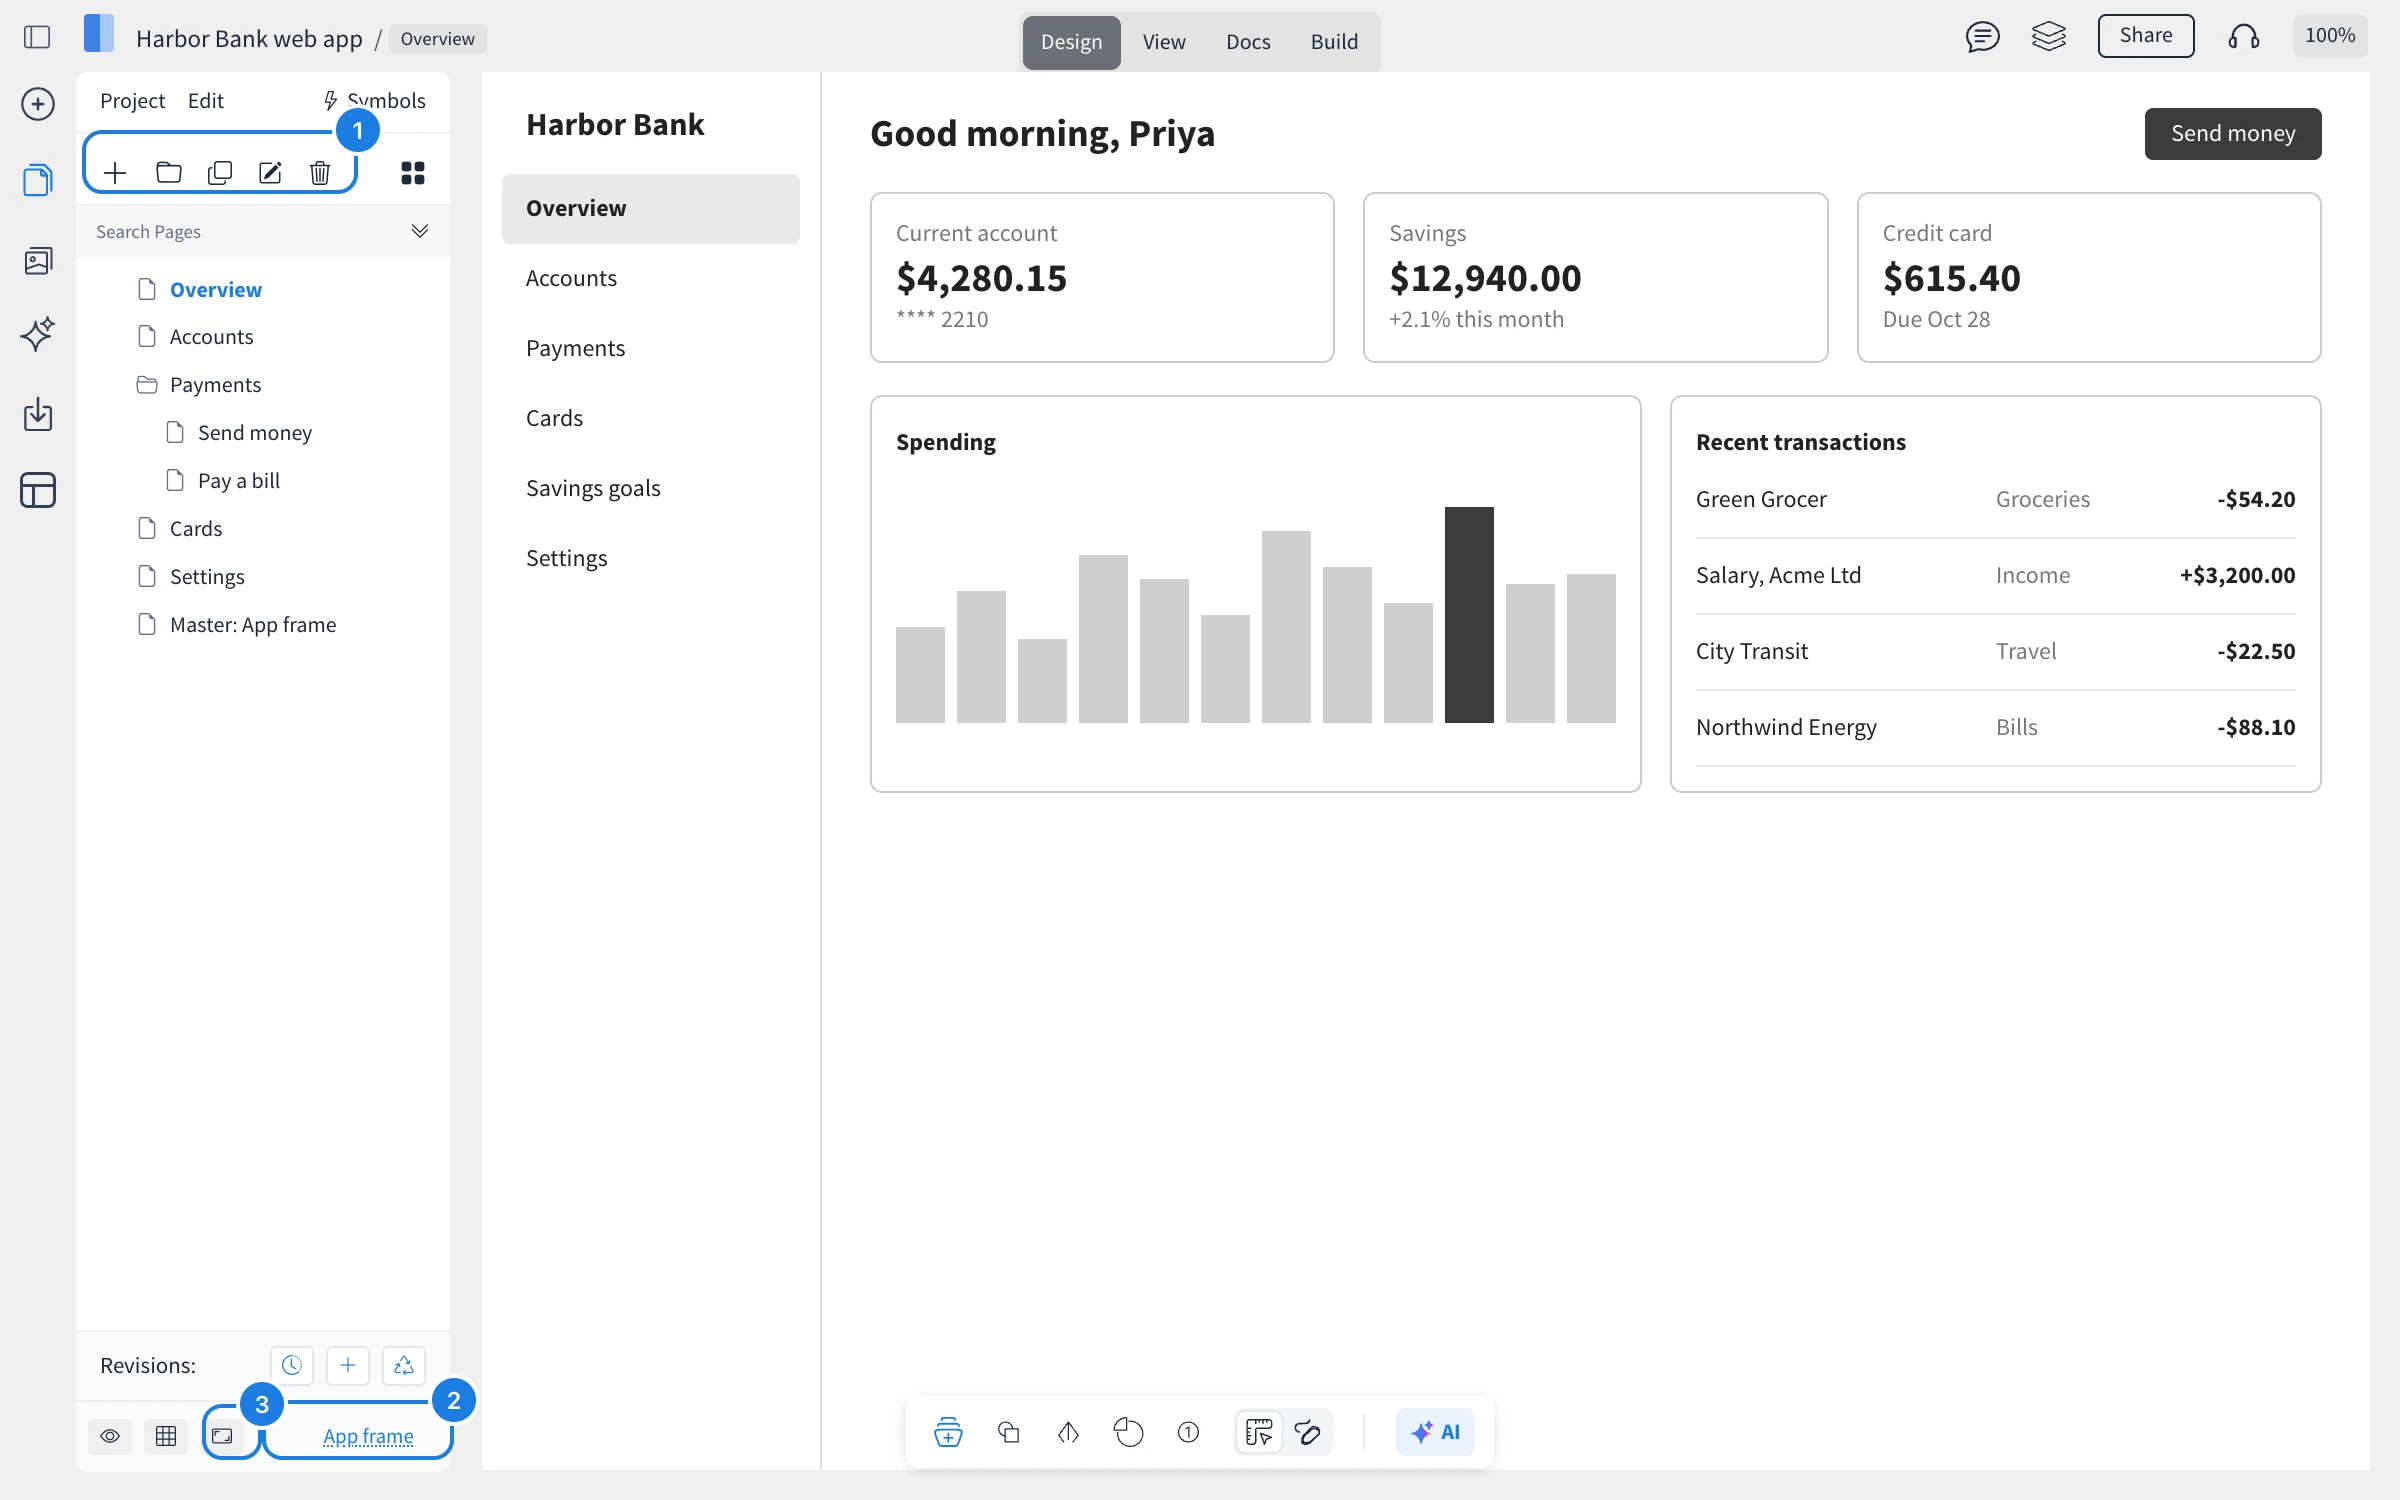Select the dark highlighted bar in Spending chart
Viewport: 2400px width, 1500px height.
[x=1469, y=615]
